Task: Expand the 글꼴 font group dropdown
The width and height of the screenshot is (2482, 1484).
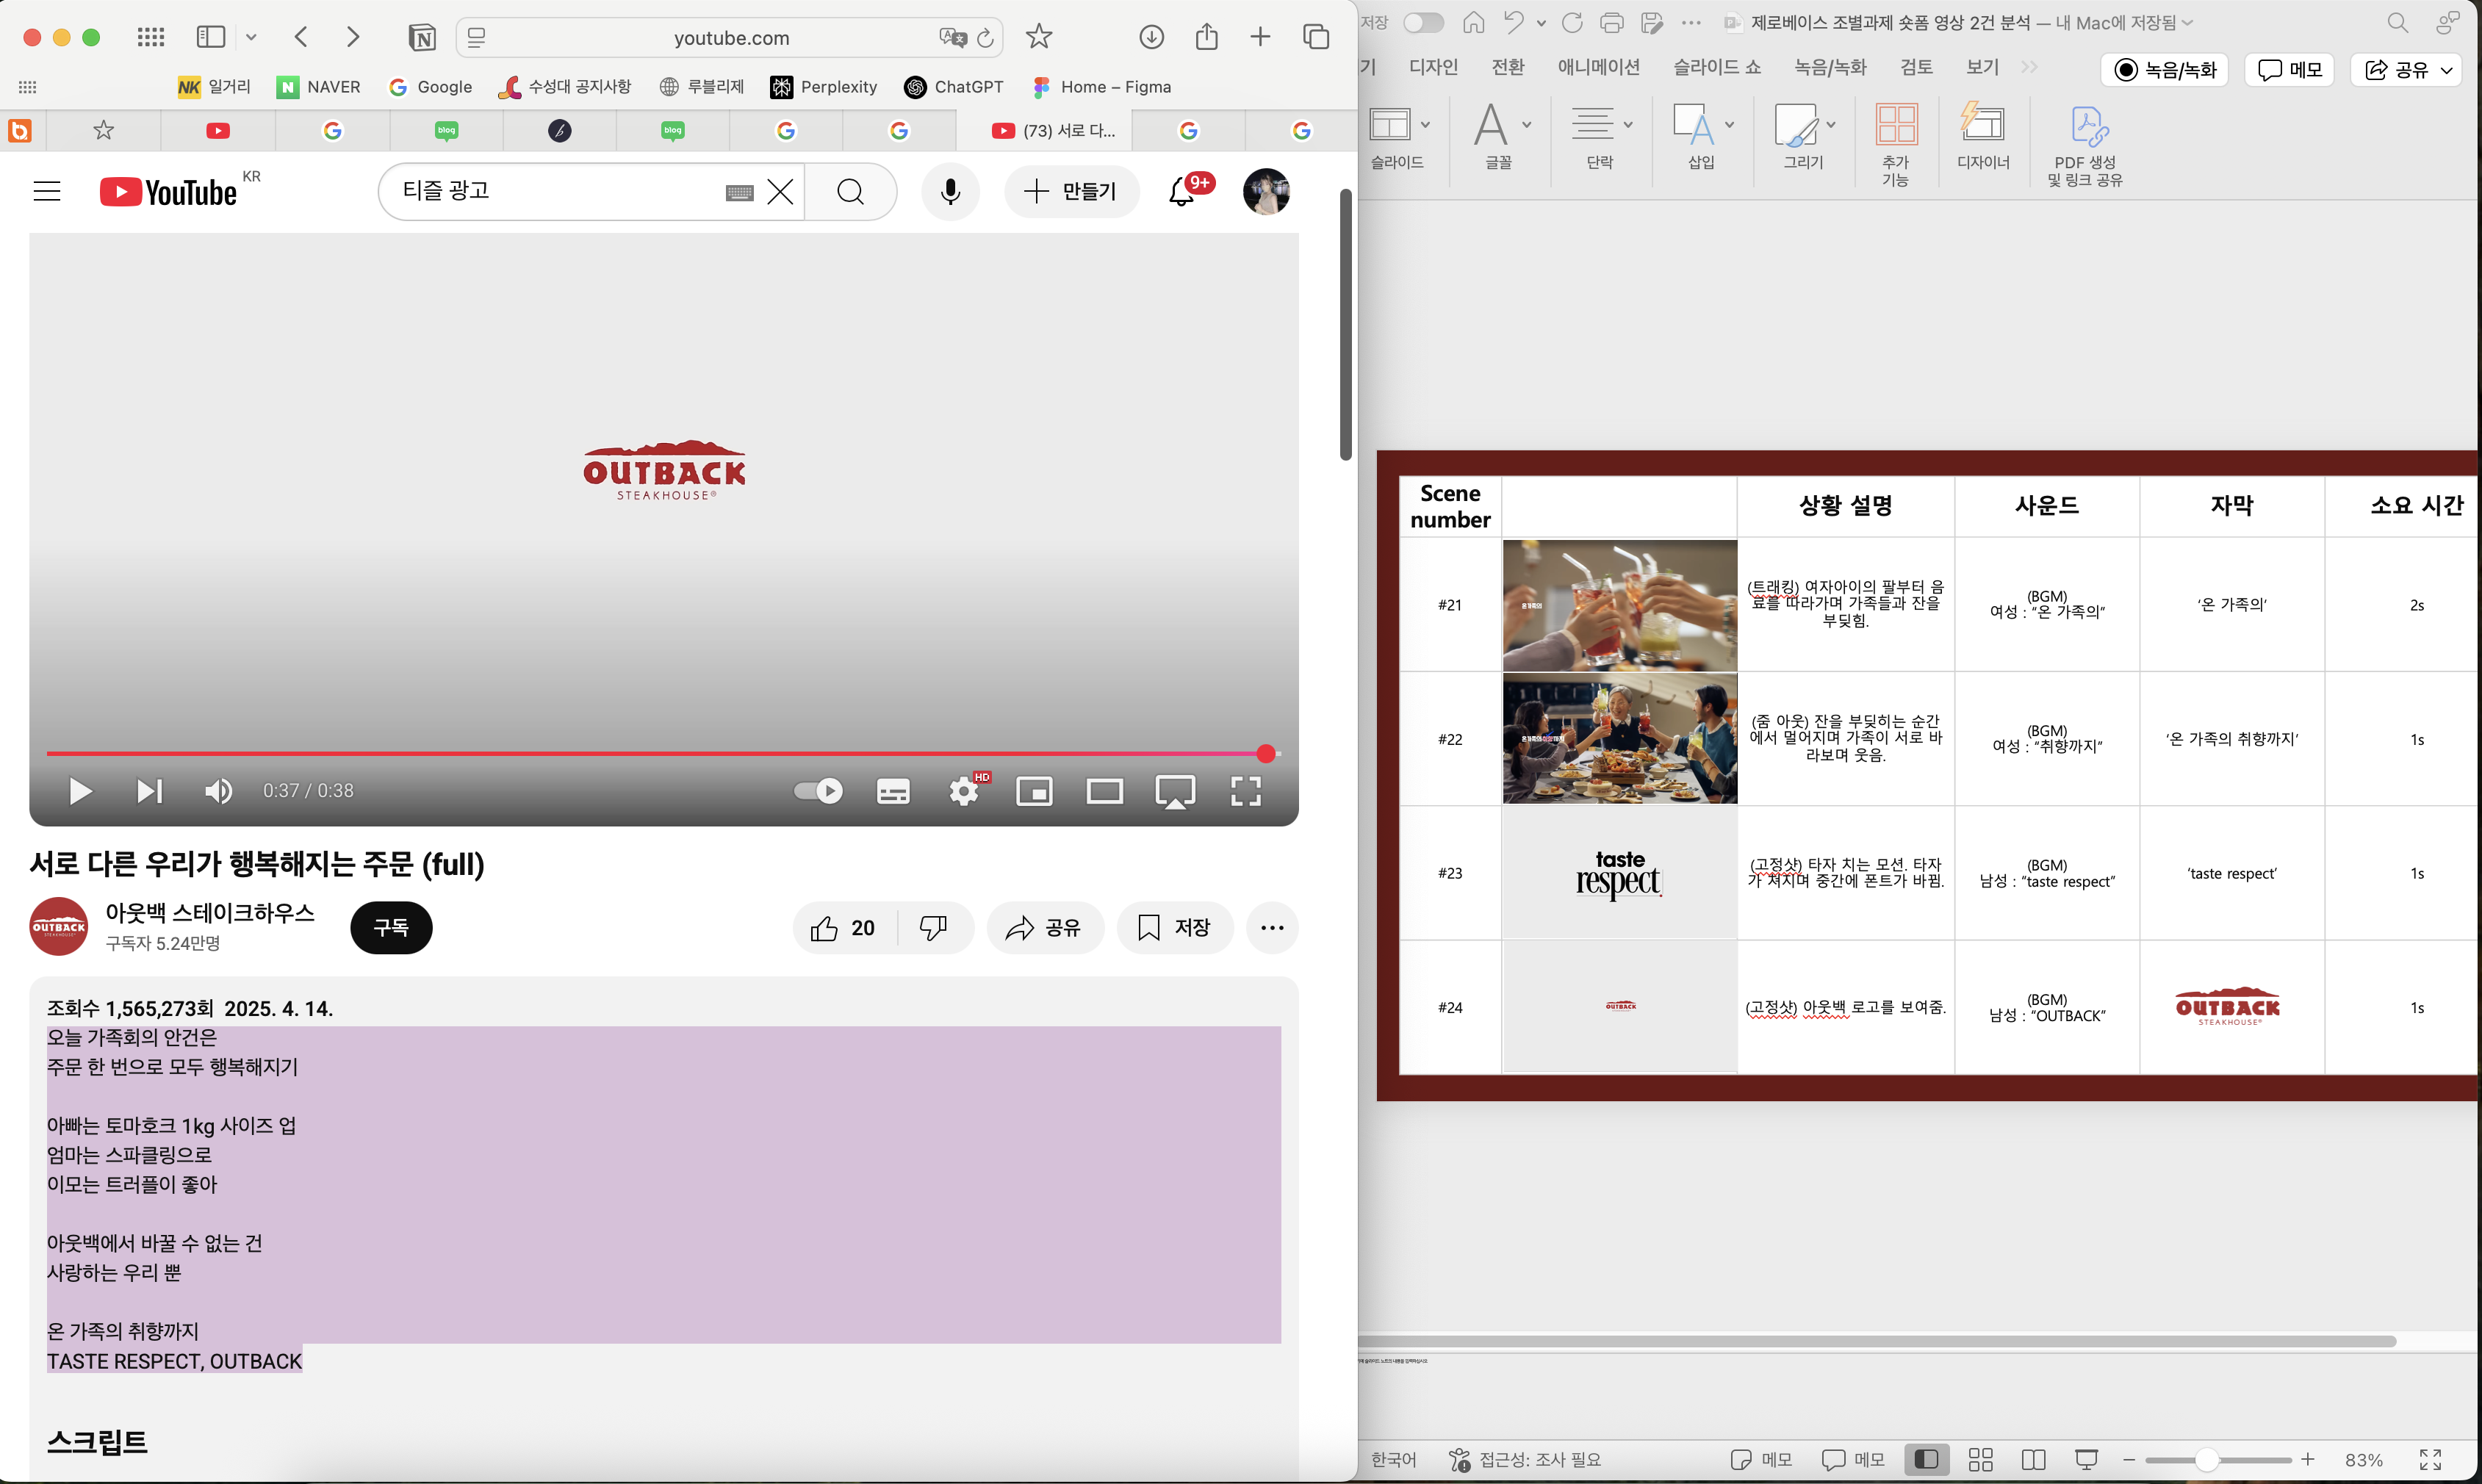Action: 1526,125
